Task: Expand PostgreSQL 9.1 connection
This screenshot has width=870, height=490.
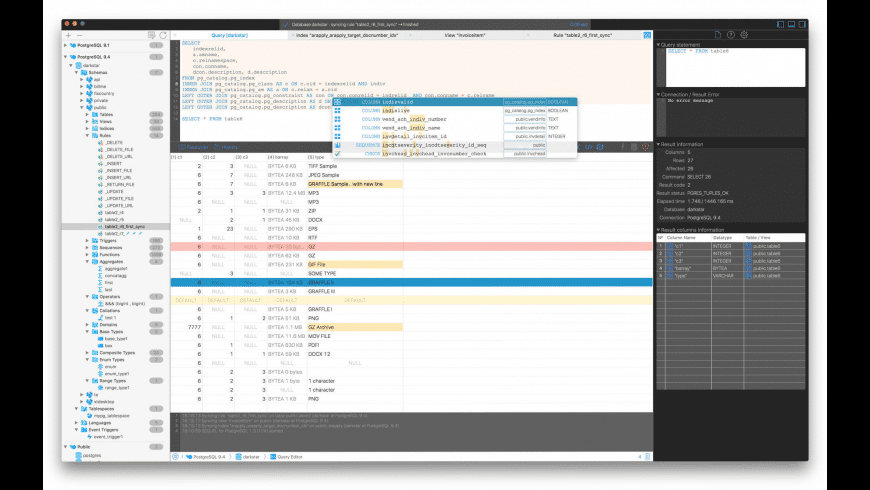Action: tap(65, 45)
